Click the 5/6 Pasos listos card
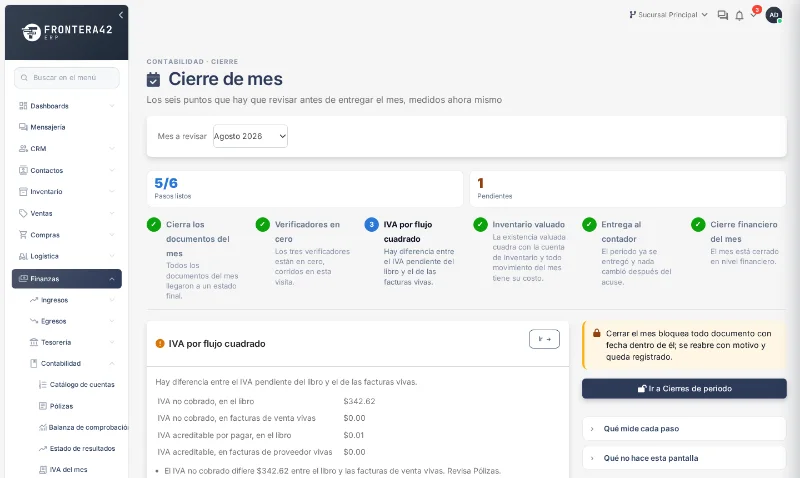This screenshot has height=478, width=800. pos(305,189)
